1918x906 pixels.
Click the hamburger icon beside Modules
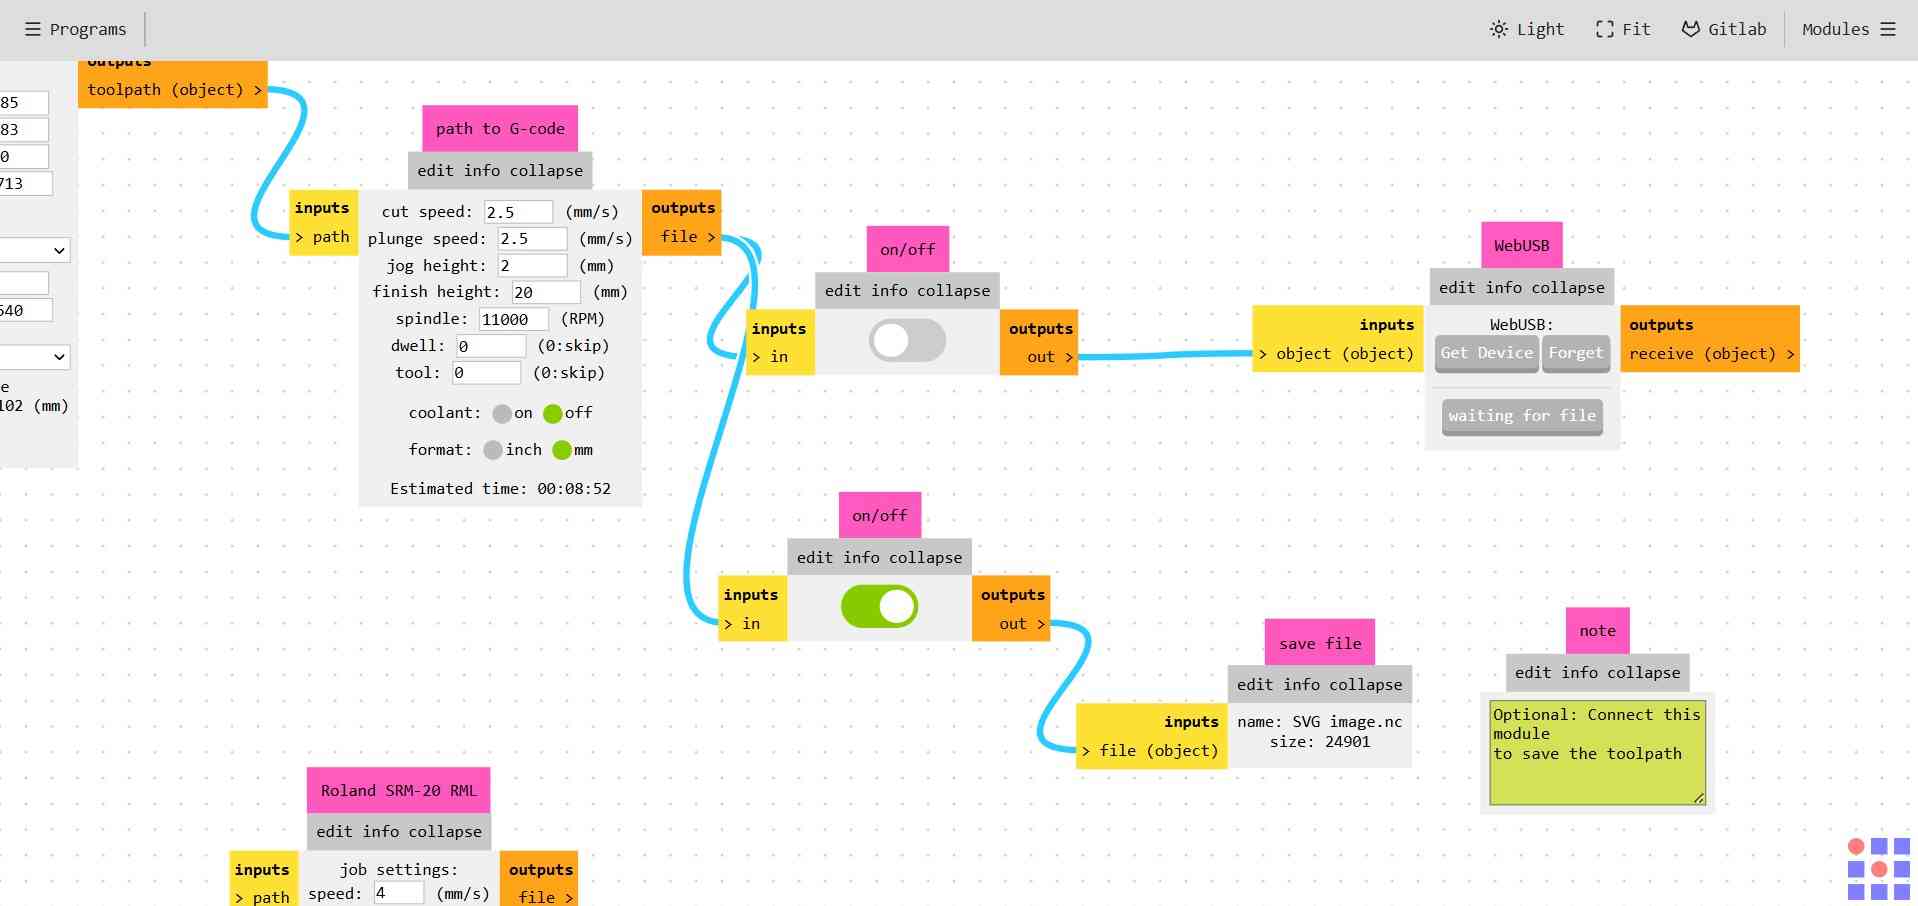[1888, 29]
